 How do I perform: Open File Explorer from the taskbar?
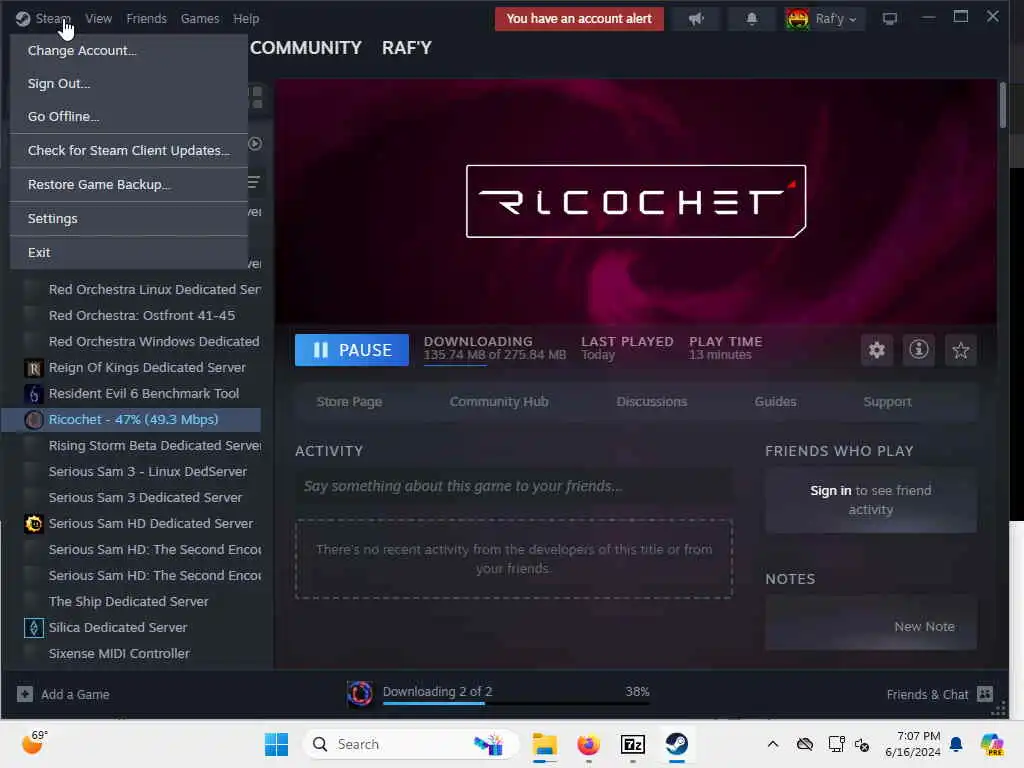point(544,744)
